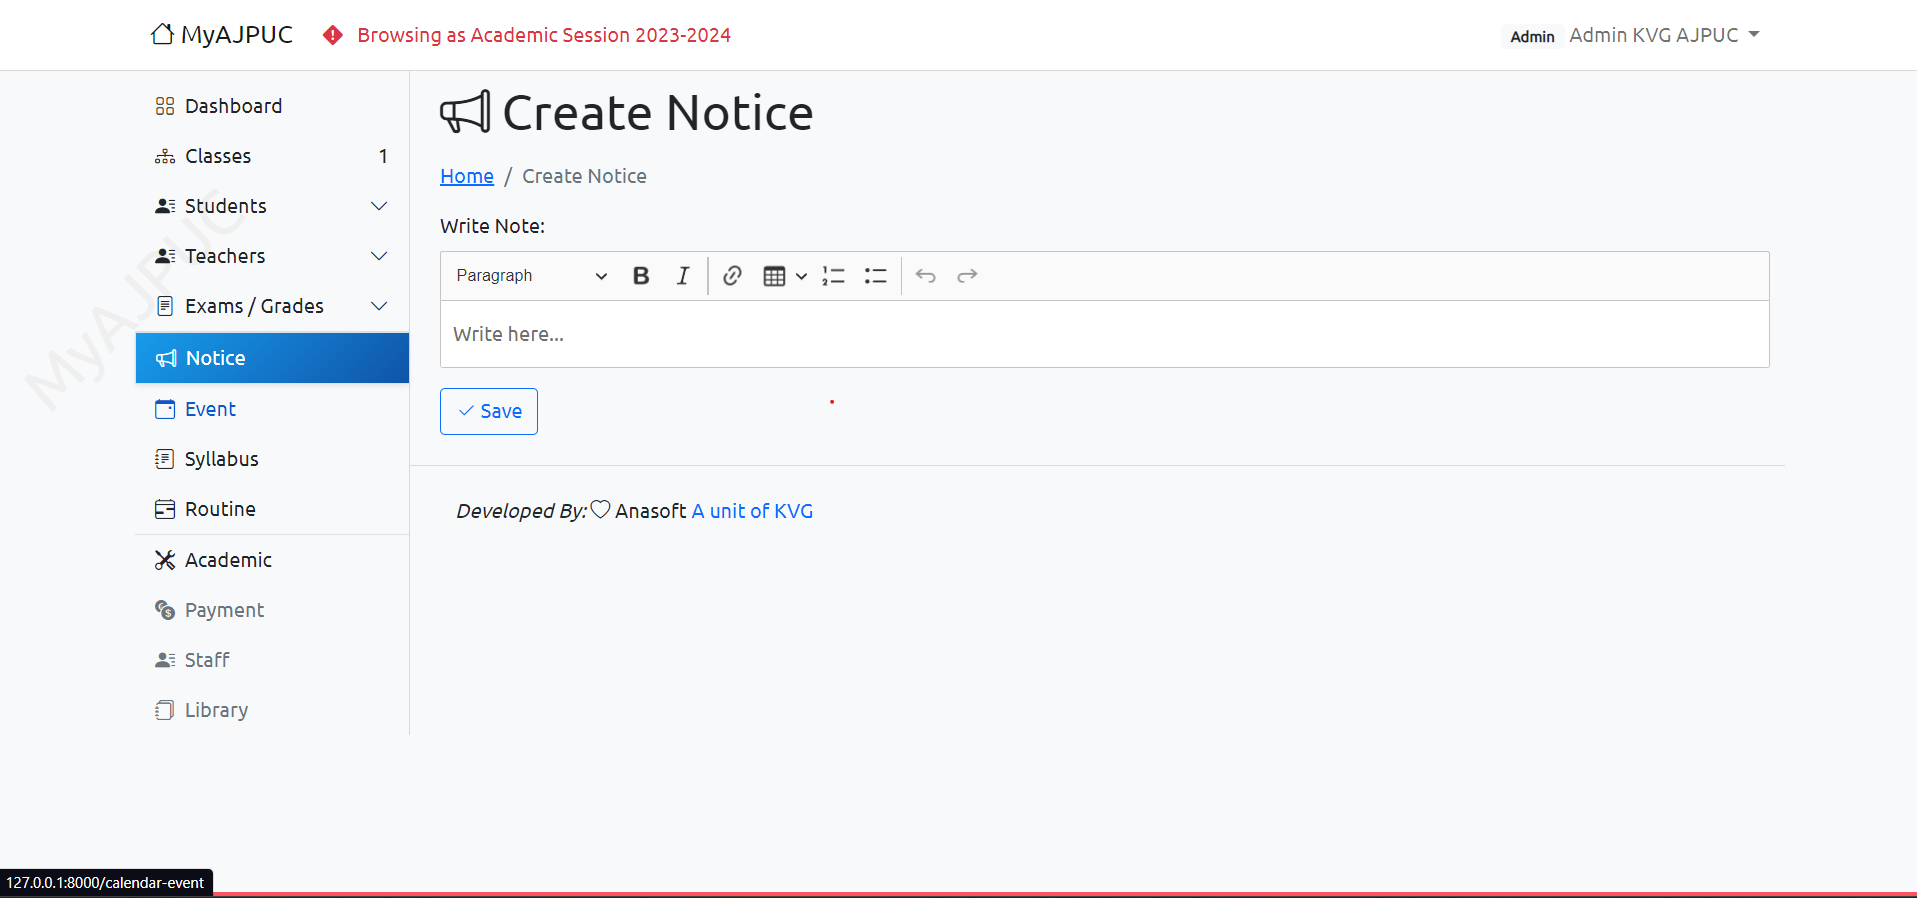Open the Library section
This screenshot has width=1917, height=898.
tap(272, 710)
